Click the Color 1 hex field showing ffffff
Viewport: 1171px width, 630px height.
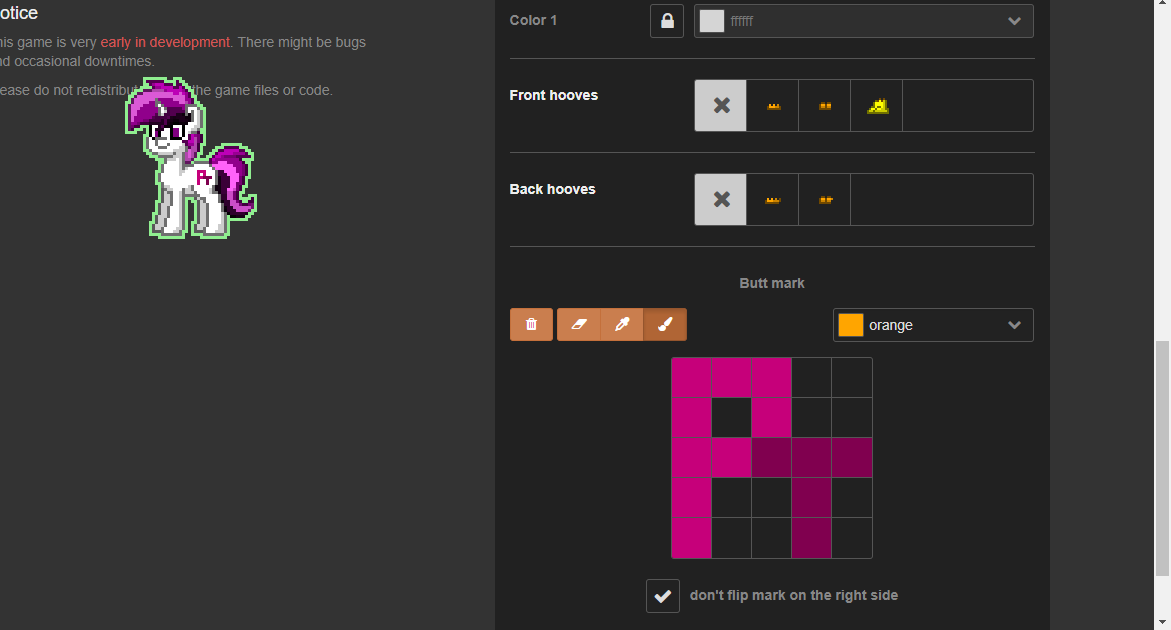click(x=863, y=21)
